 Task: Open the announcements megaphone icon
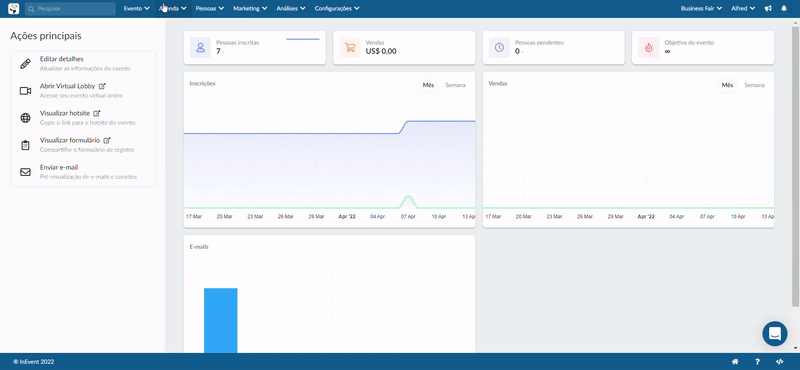[x=768, y=9]
